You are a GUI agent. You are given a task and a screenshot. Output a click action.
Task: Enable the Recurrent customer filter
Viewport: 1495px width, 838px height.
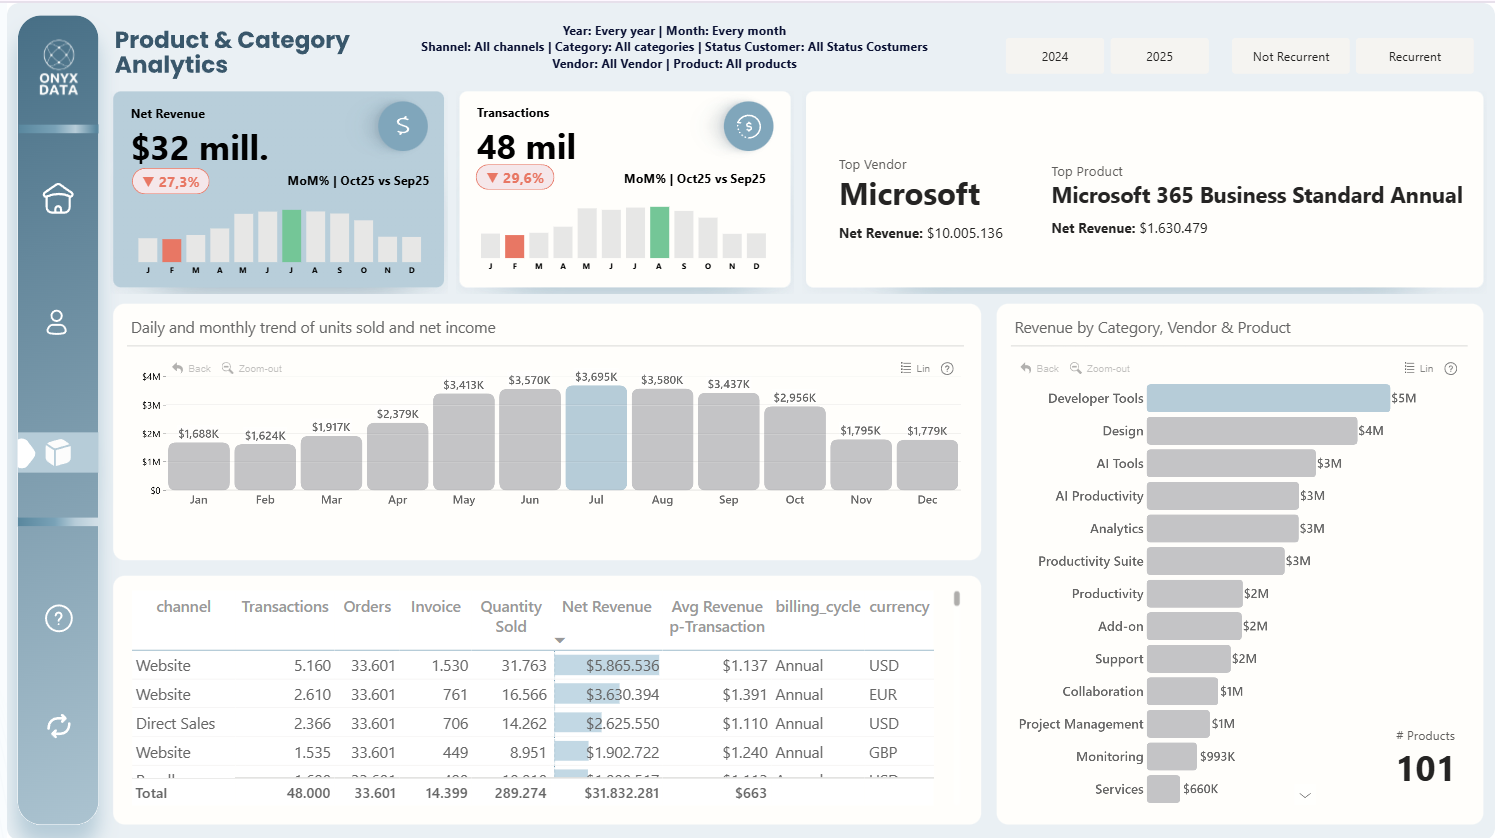(1414, 57)
